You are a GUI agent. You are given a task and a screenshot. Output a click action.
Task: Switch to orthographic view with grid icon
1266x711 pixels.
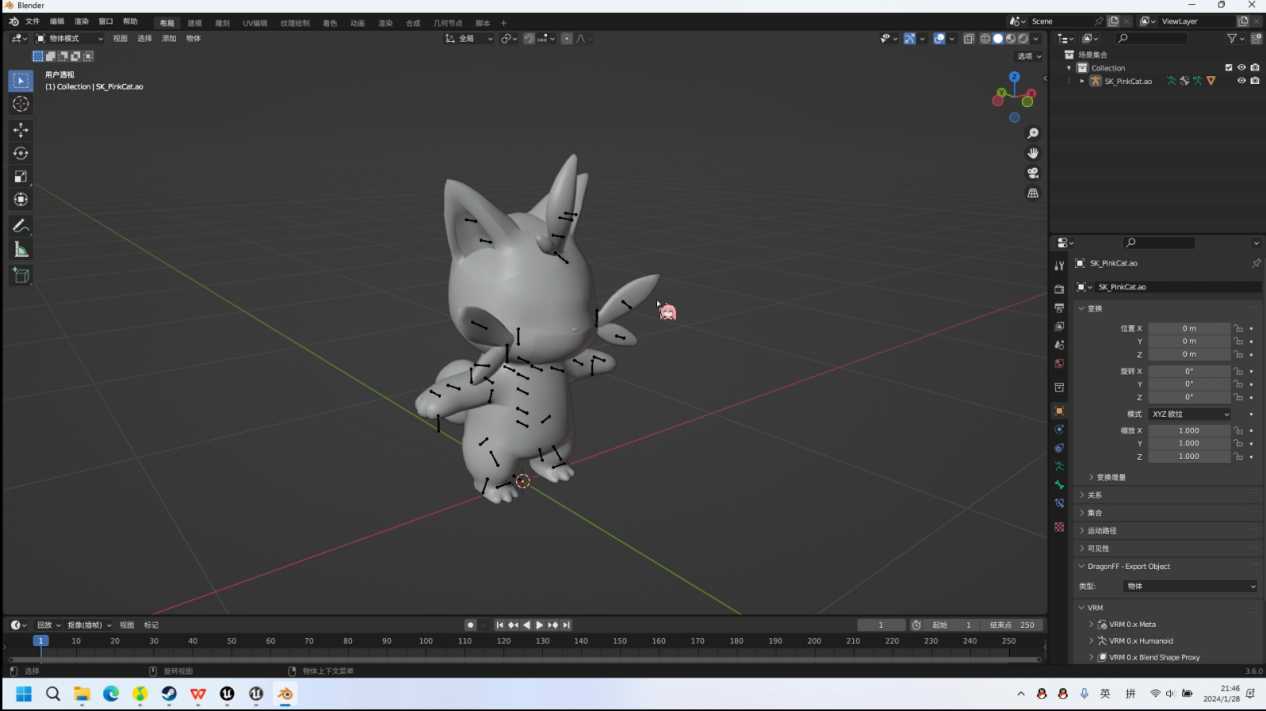point(1033,193)
